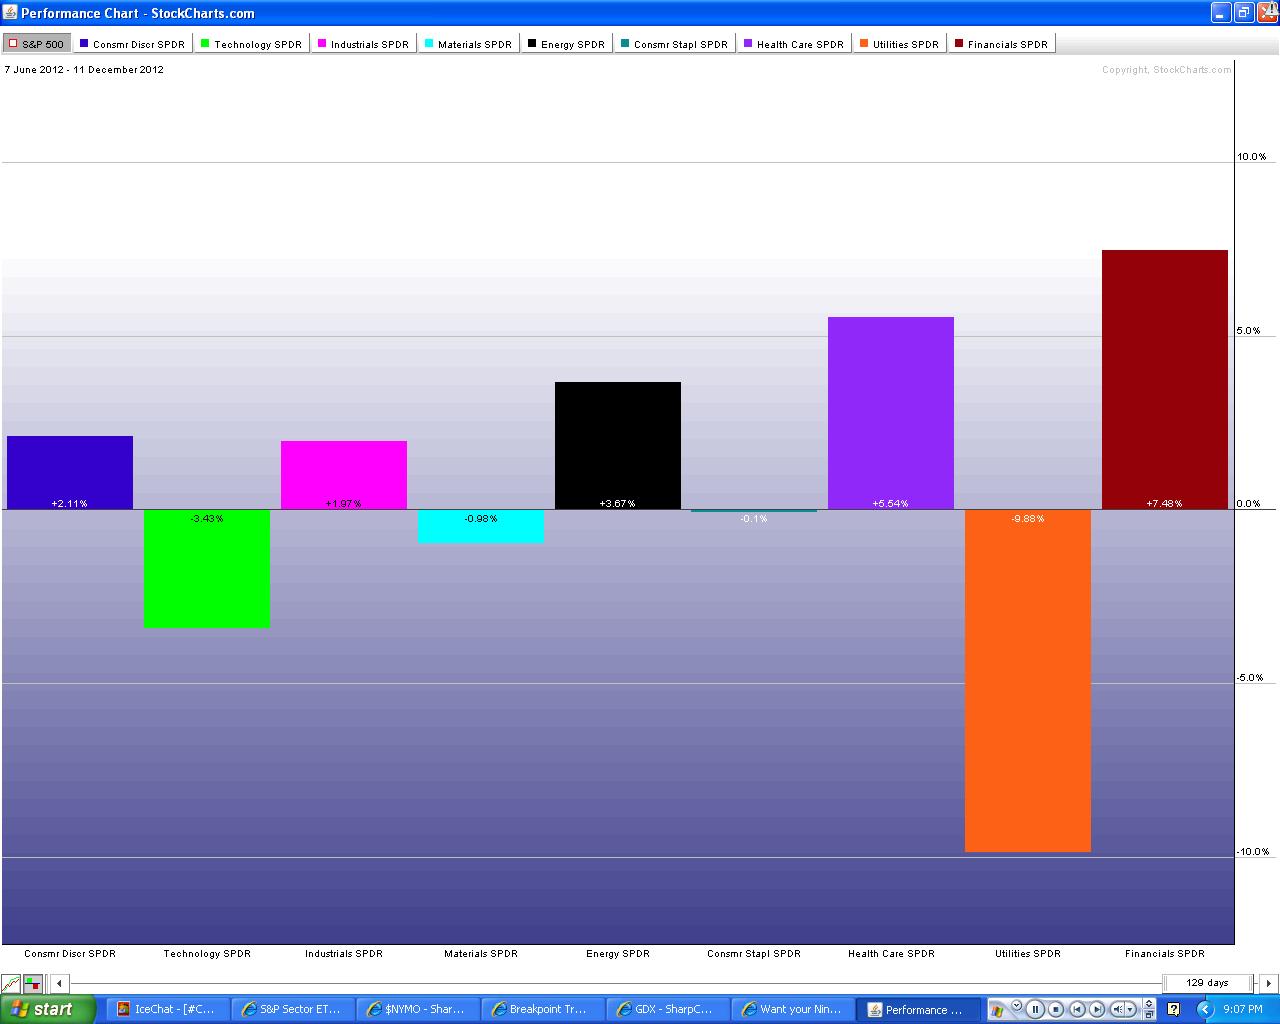Open the $NYMO SharpCharts taskbar window
The height and width of the screenshot is (1024, 1280).
pyautogui.click(x=417, y=1009)
